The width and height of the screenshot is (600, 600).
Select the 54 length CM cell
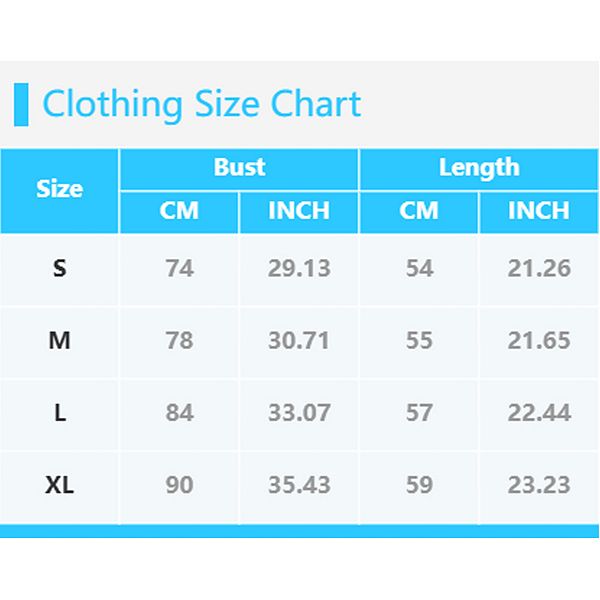[x=419, y=268]
